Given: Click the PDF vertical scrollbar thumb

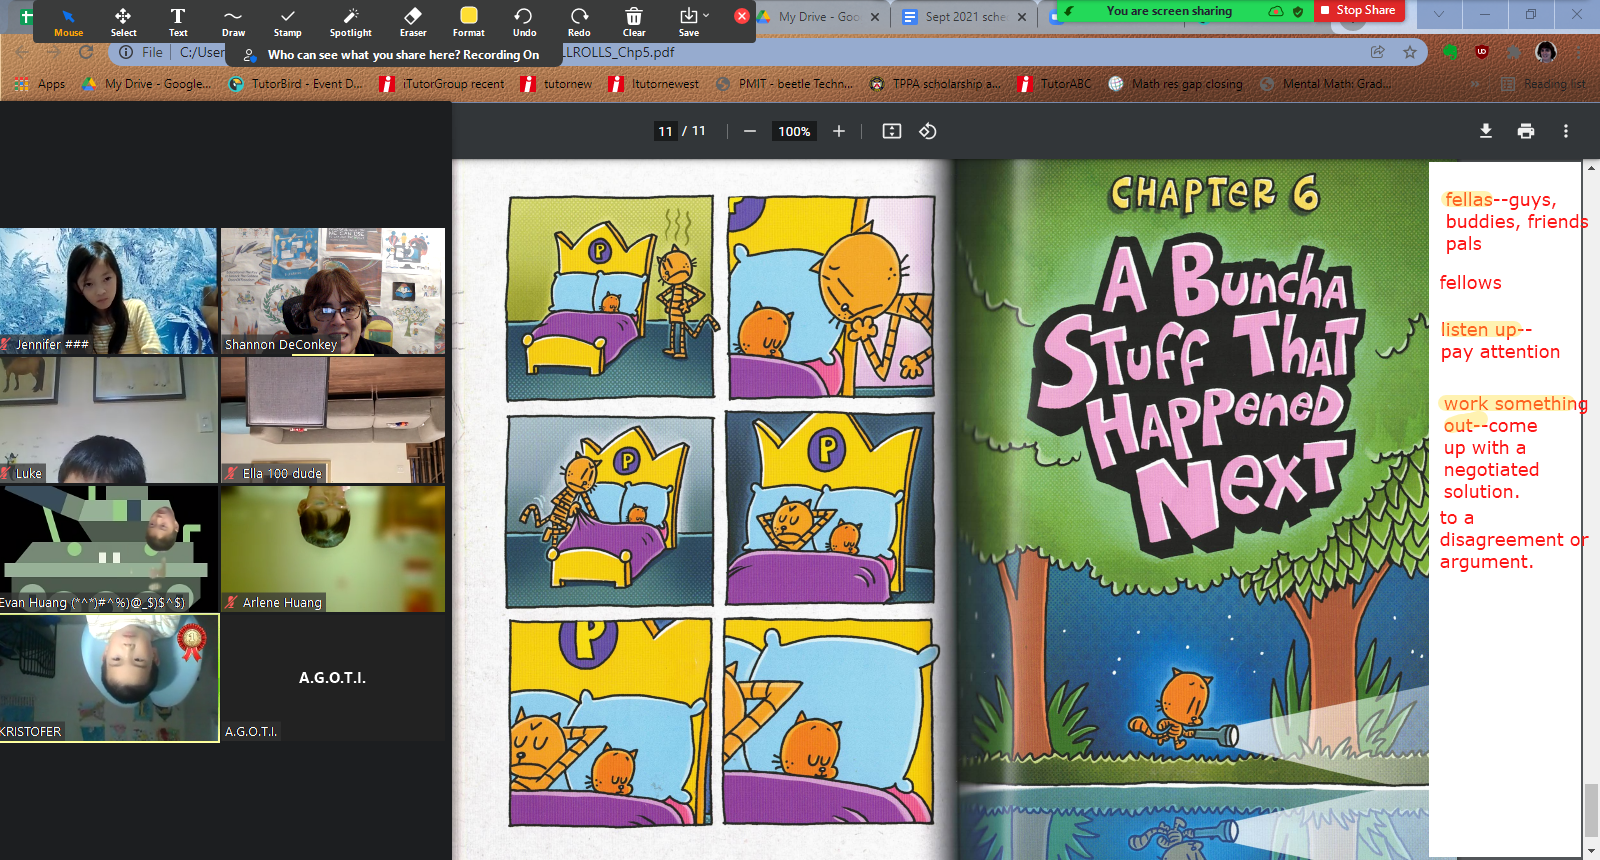Looking at the screenshot, I should coord(1591,810).
